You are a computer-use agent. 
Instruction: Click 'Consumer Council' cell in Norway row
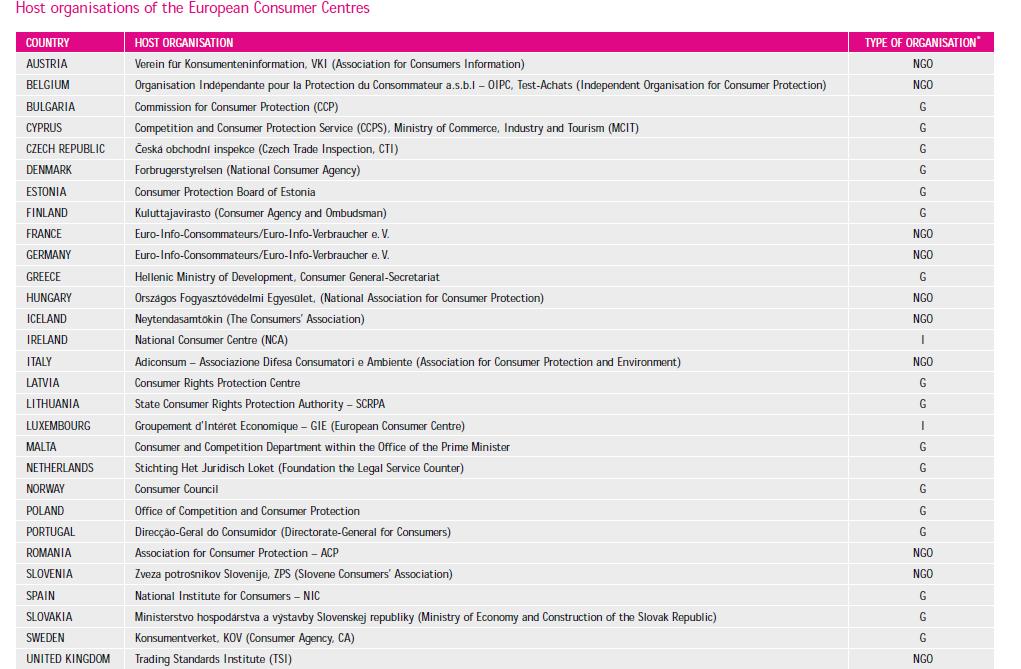[x=486, y=489]
